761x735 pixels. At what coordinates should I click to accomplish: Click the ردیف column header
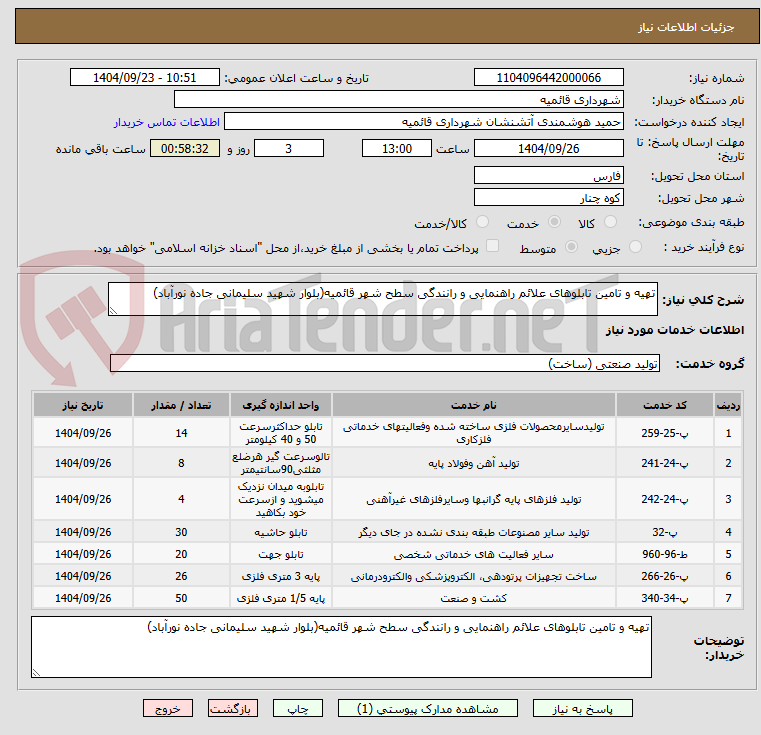[728, 405]
